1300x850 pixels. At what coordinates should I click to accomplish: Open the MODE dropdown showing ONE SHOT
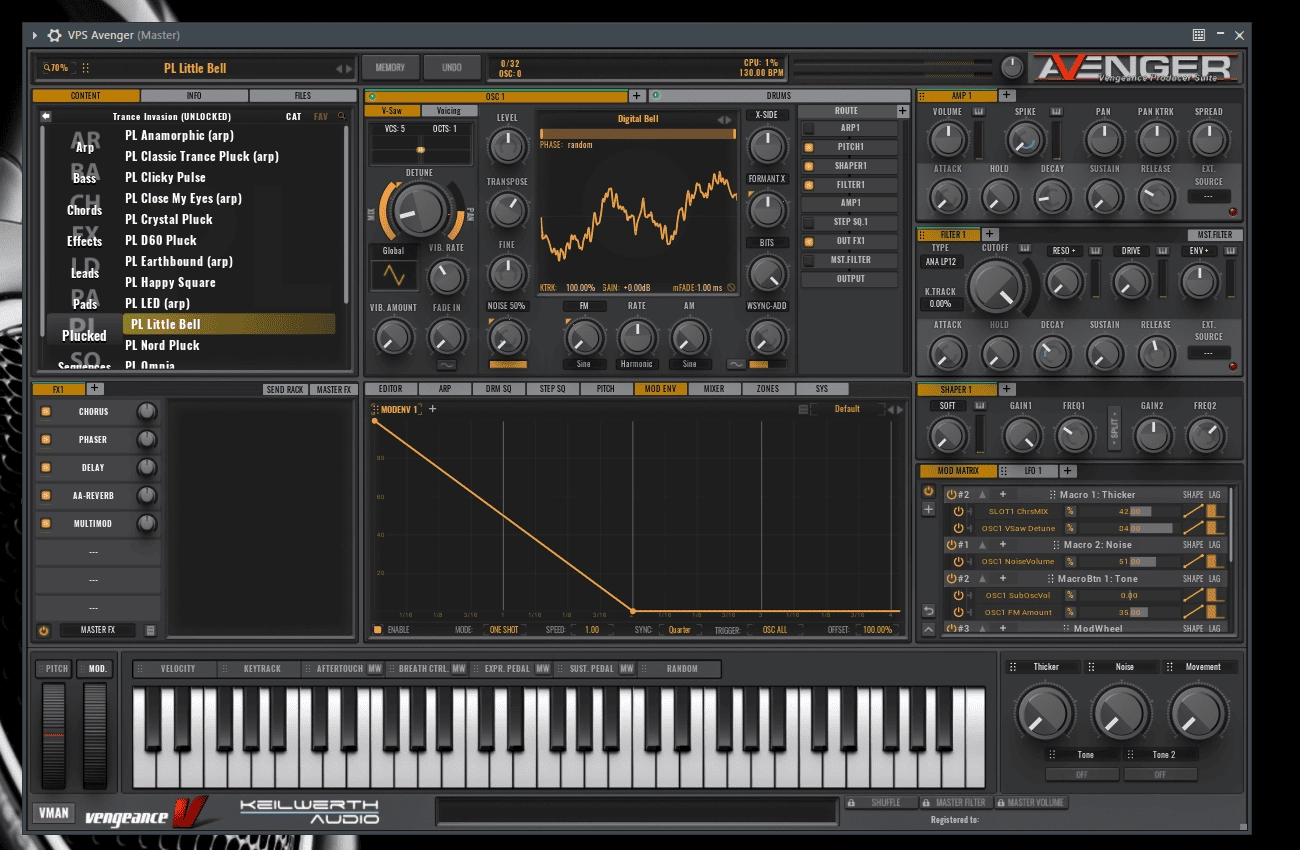tap(503, 630)
